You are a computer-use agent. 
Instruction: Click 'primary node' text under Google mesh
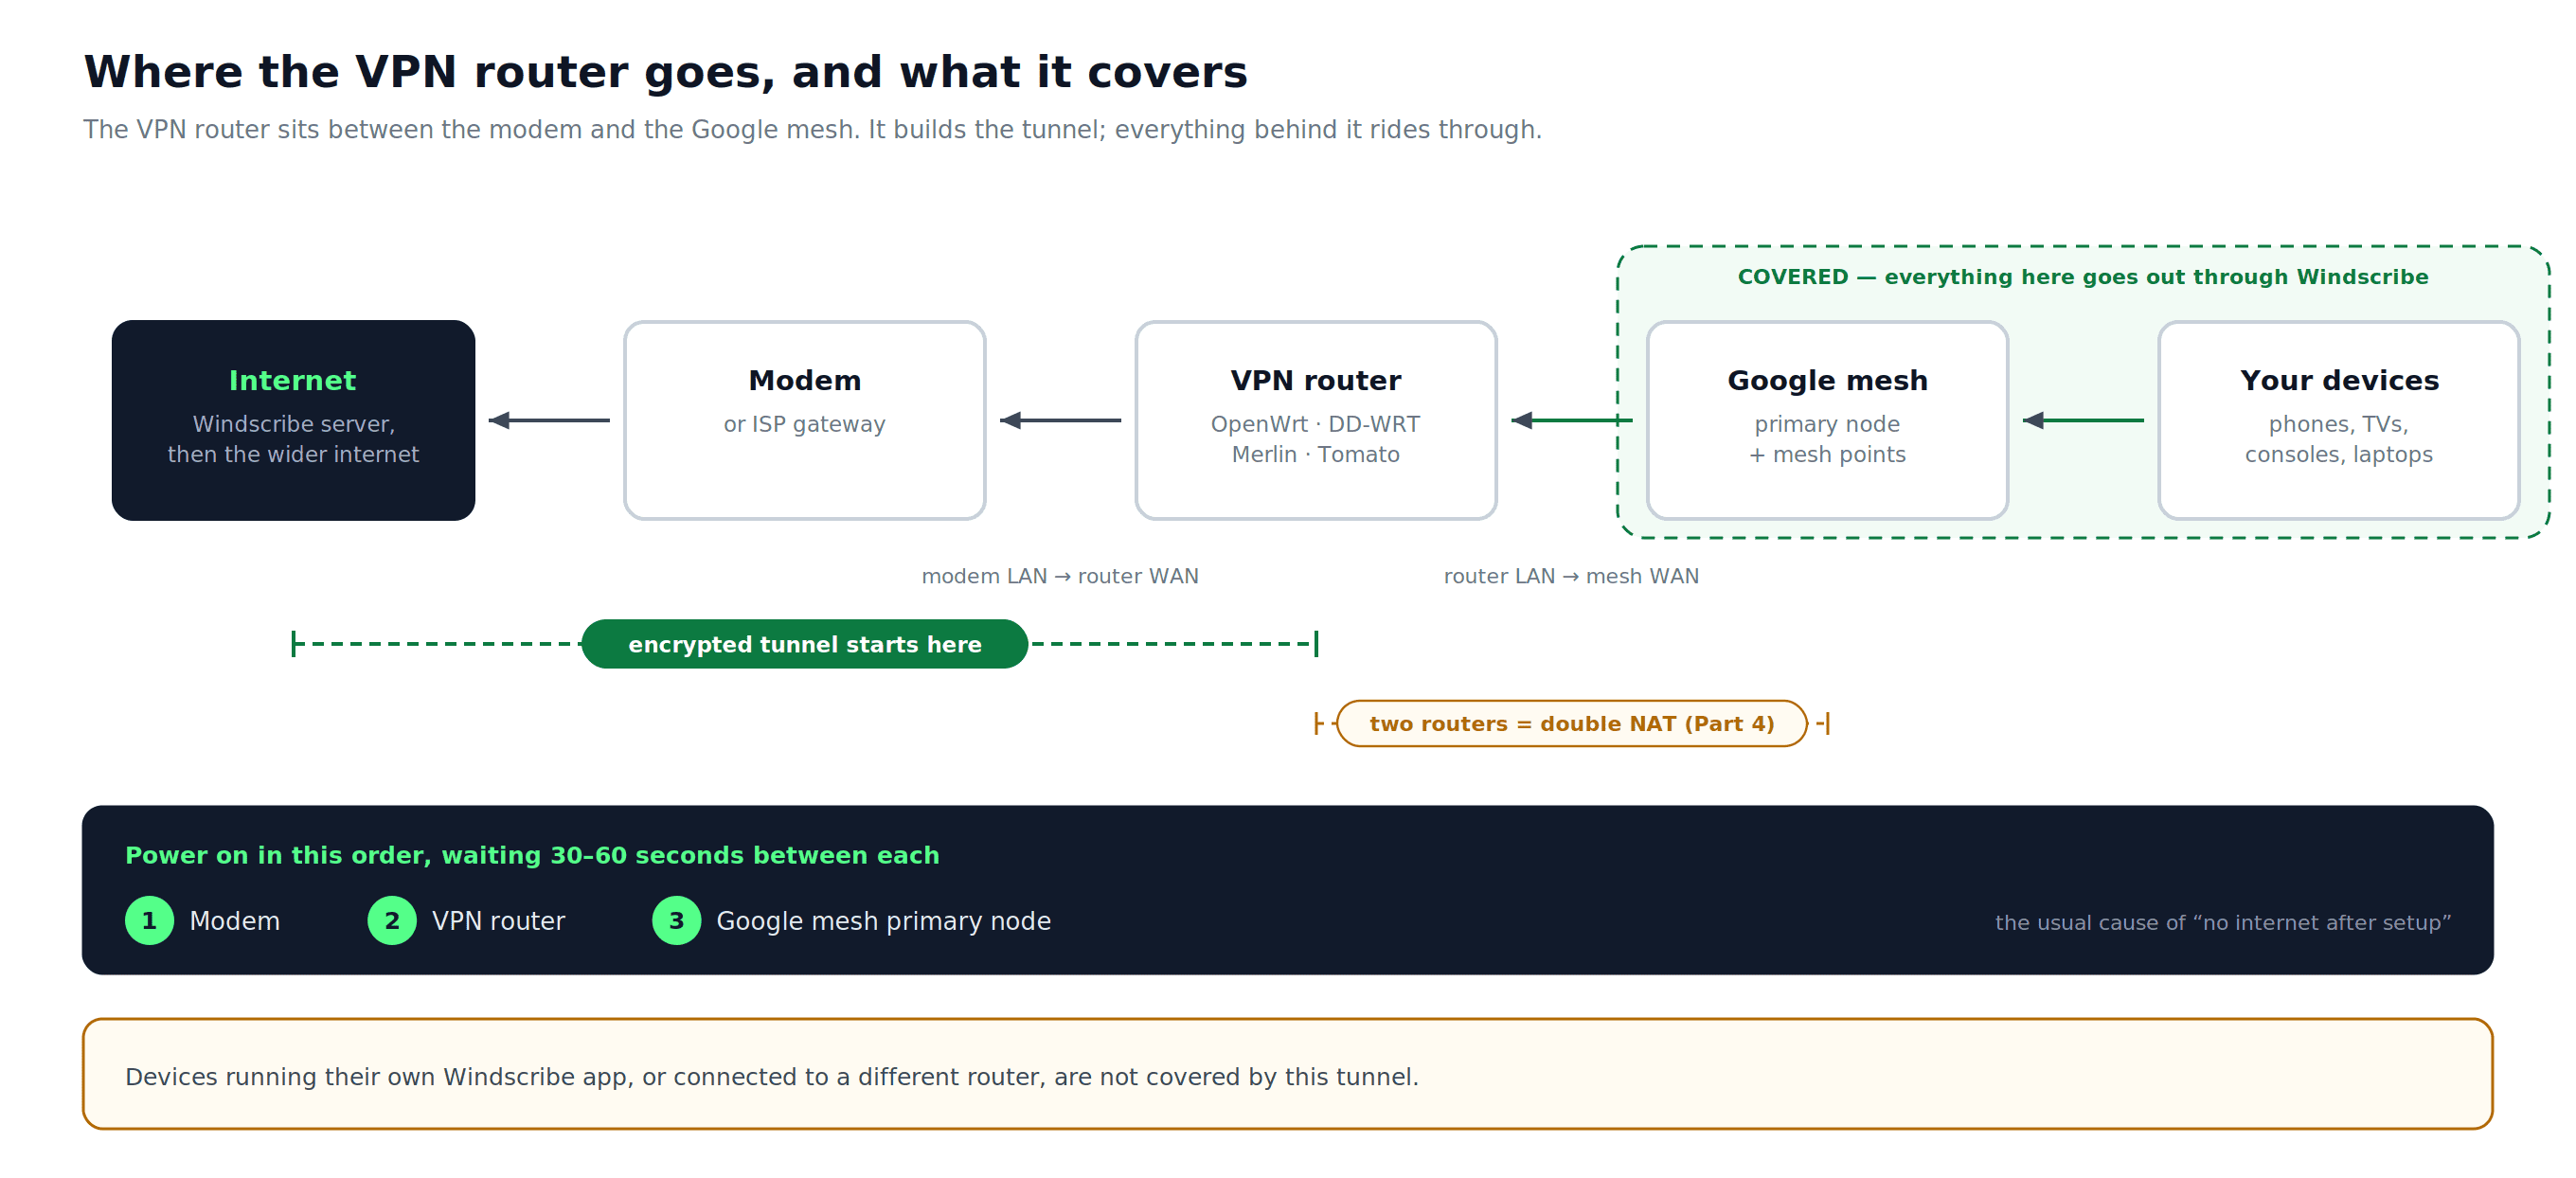coord(1827,424)
